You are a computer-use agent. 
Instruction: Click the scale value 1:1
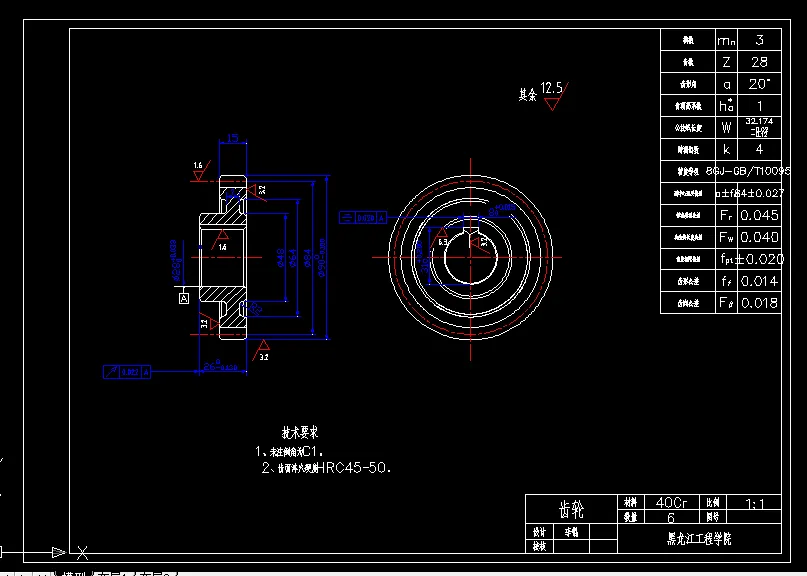click(755, 503)
